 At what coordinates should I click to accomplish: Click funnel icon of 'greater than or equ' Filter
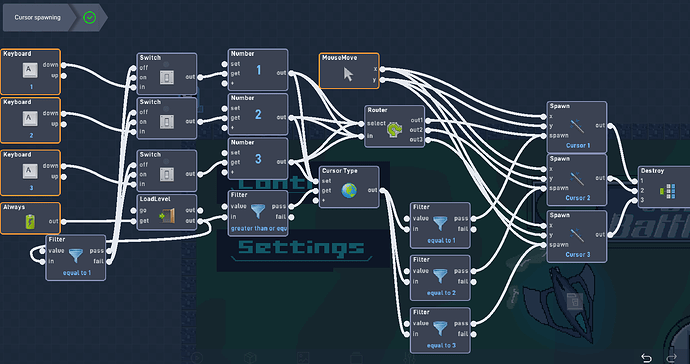[258, 211]
